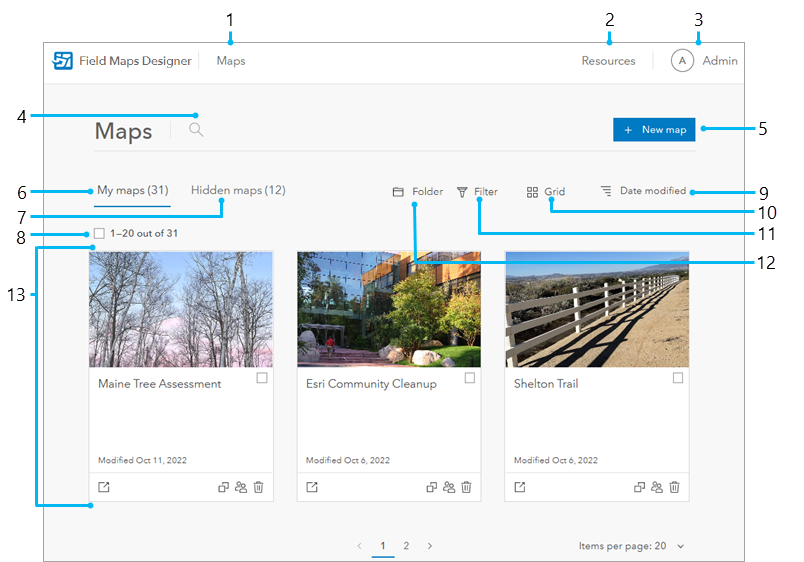The height and width of the screenshot is (562, 804).
Task: Open the Esri Community Cleanup thumbnail
Action: click(x=389, y=309)
